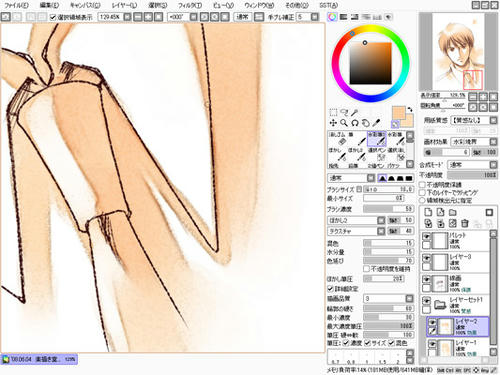Select the rectangular selection tool
Viewport: 500px width, 375px height.
point(333,112)
